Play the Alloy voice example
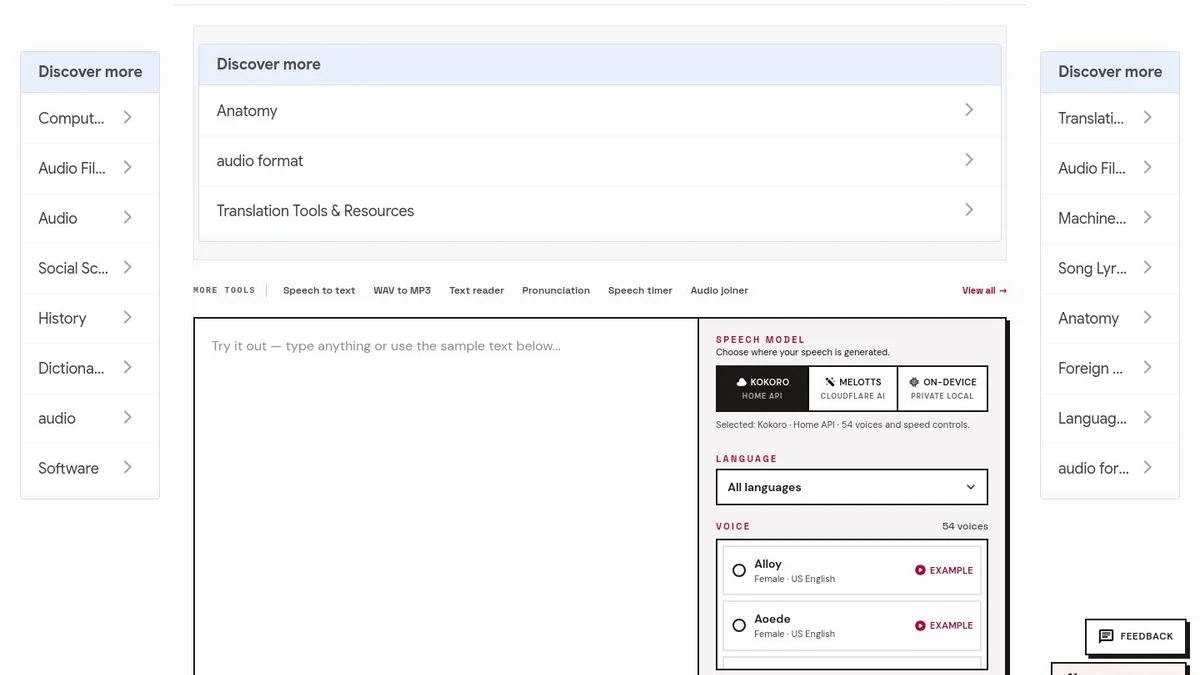1200x675 pixels. tap(944, 570)
